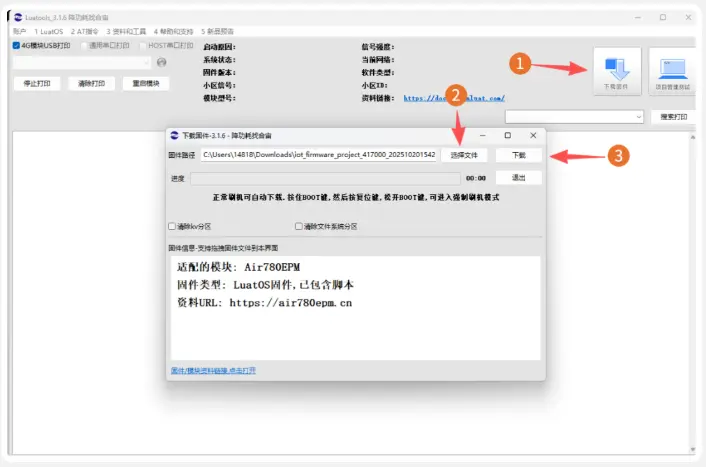
Task: Click the 00:00 elapsed time label
Action: click(x=475, y=178)
